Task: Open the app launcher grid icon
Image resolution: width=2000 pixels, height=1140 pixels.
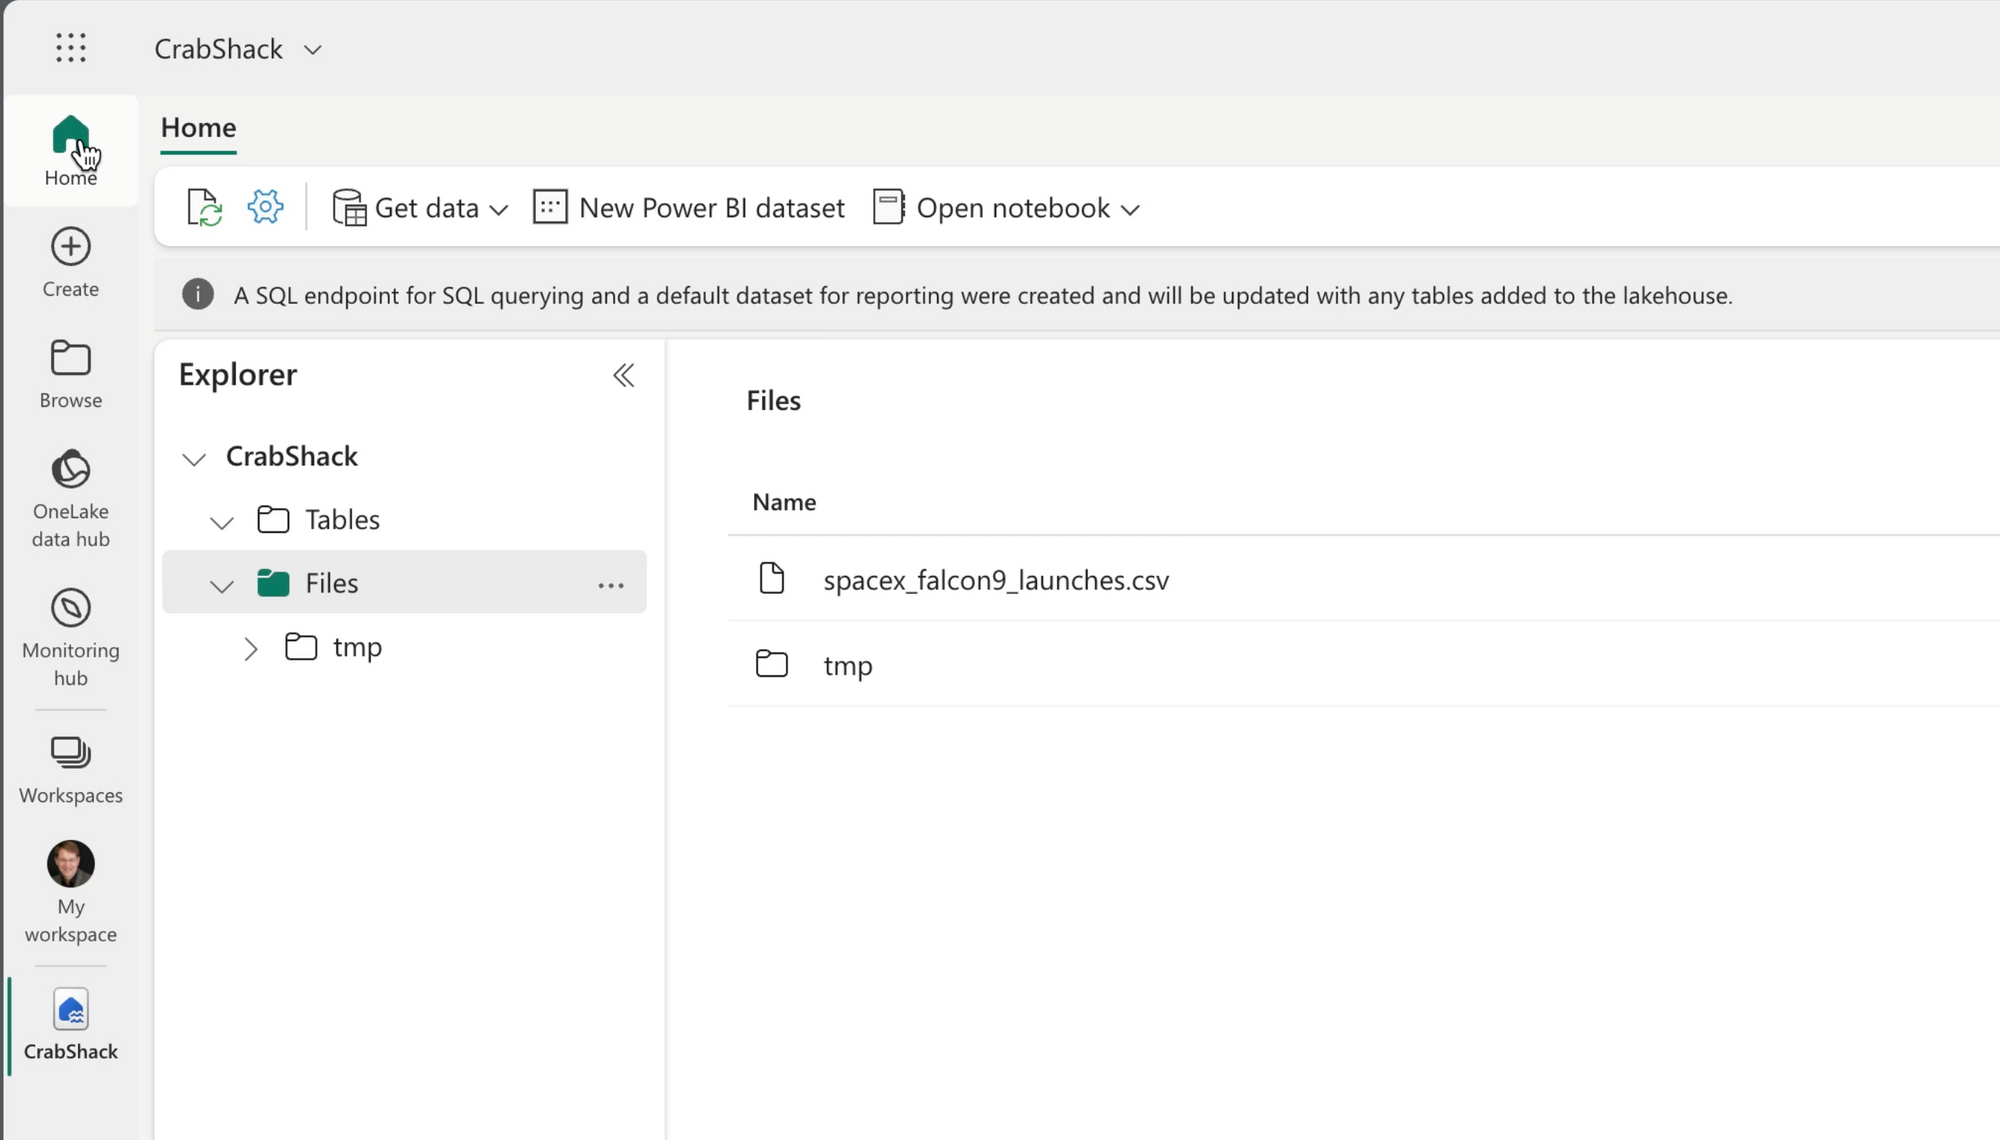Action: pos(70,48)
